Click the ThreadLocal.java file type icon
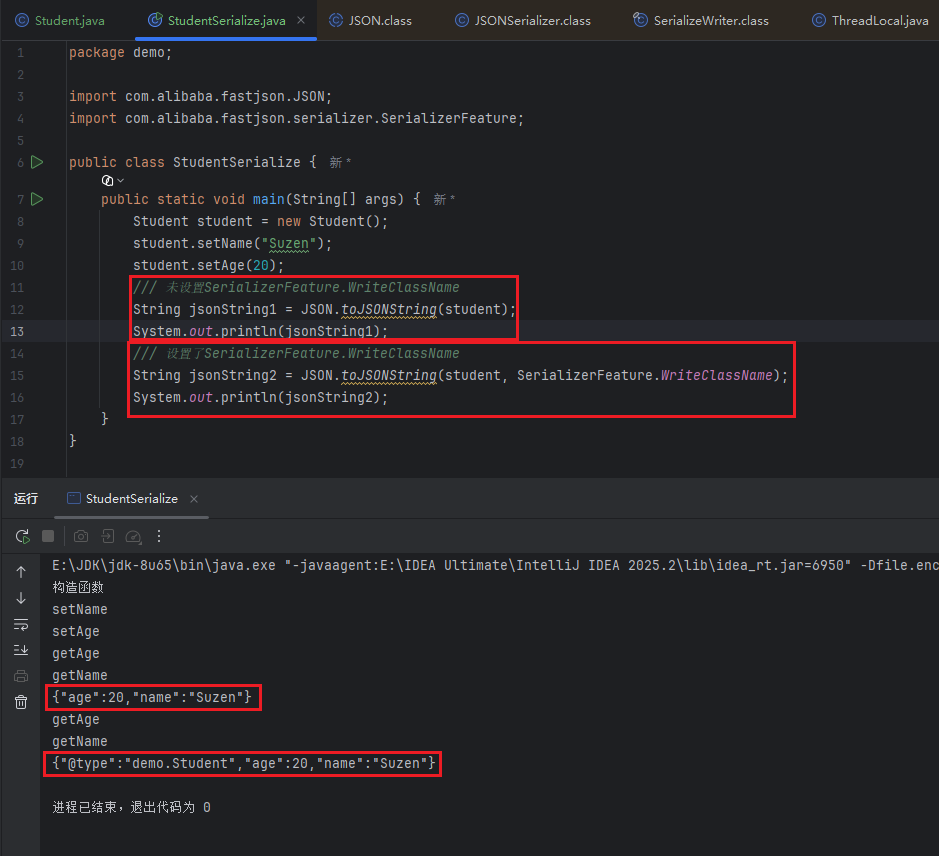The width and height of the screenshot is (939, 856). (x=819, y=20)
